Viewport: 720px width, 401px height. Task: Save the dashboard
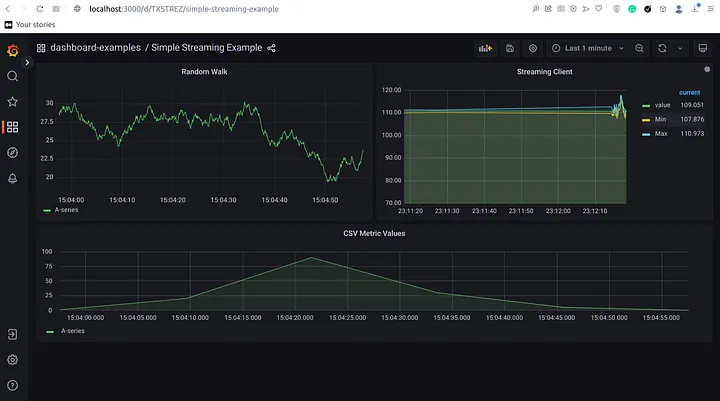click(510, 48)
